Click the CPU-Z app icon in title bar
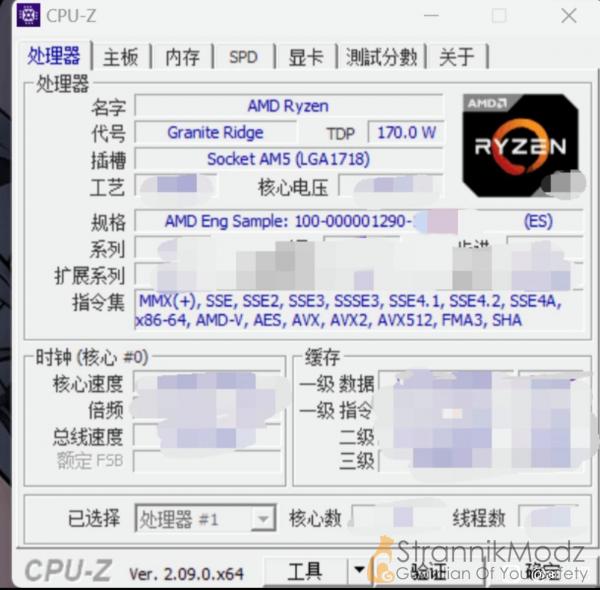 tap(28, 15)
